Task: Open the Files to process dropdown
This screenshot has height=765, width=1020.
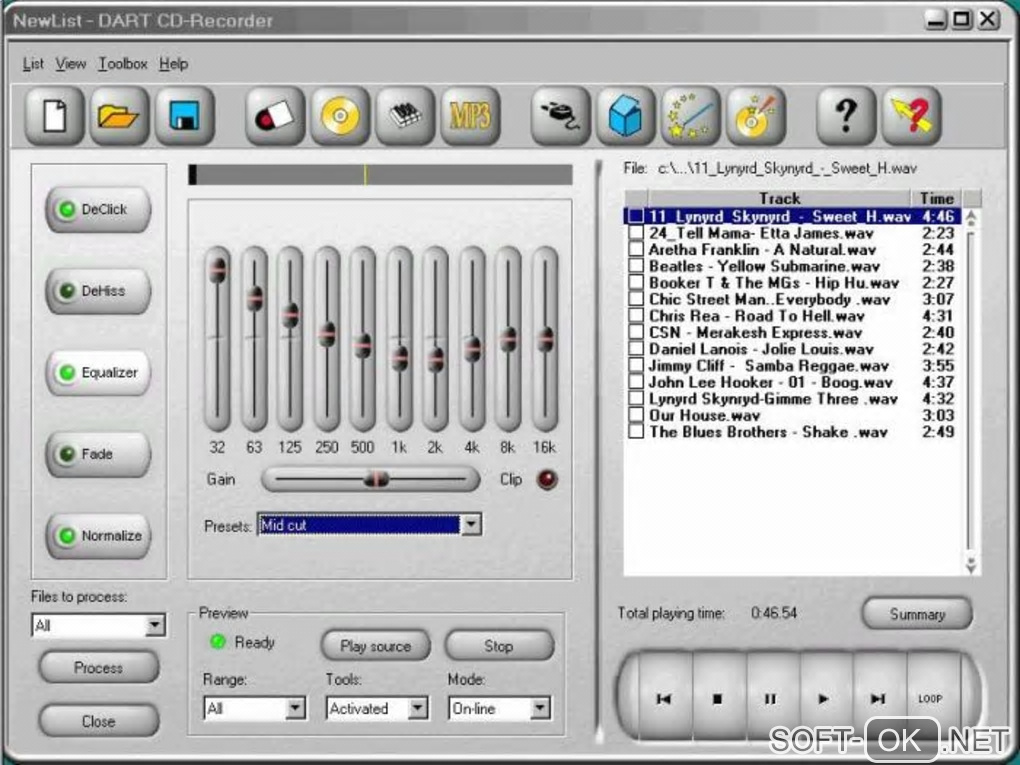Action: tap(155, 626)
